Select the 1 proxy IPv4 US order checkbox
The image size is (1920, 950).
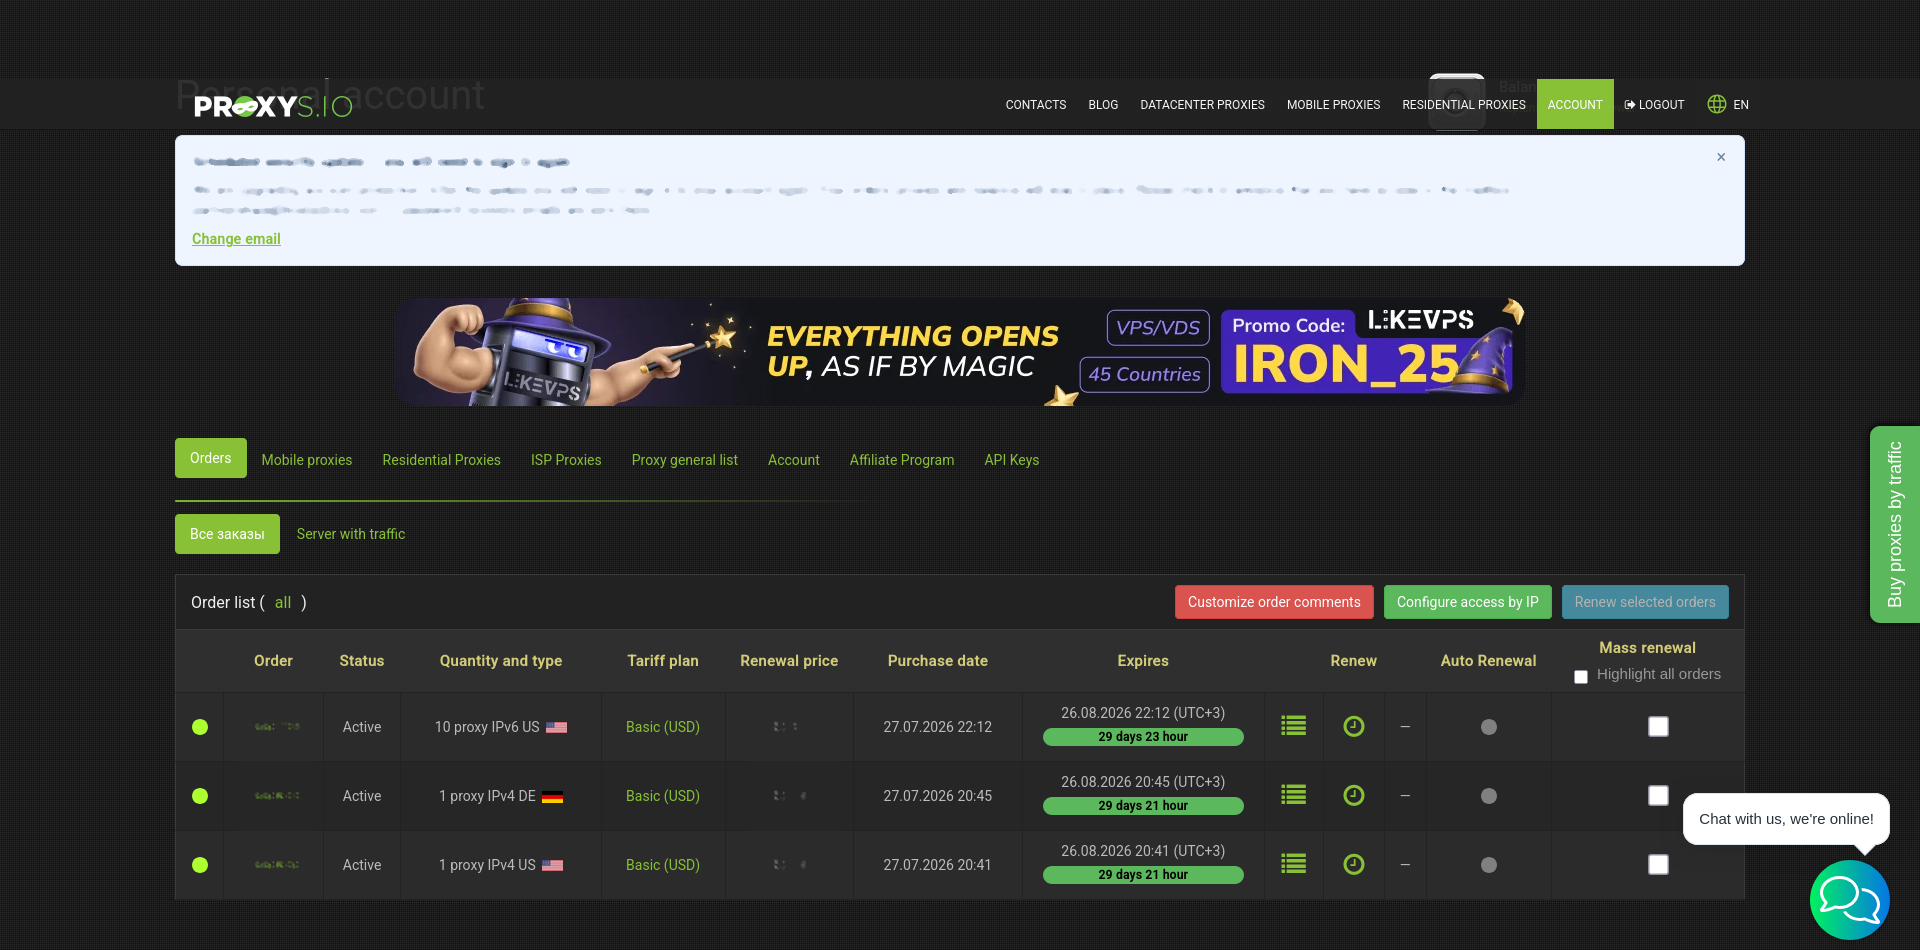coord(1658,864)
